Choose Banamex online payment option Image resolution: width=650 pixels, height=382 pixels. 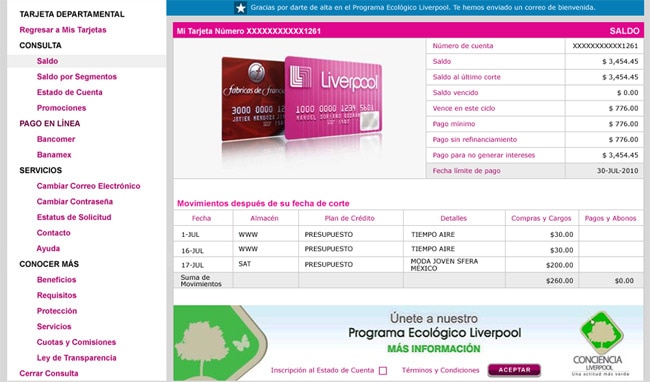click(54, 155)
